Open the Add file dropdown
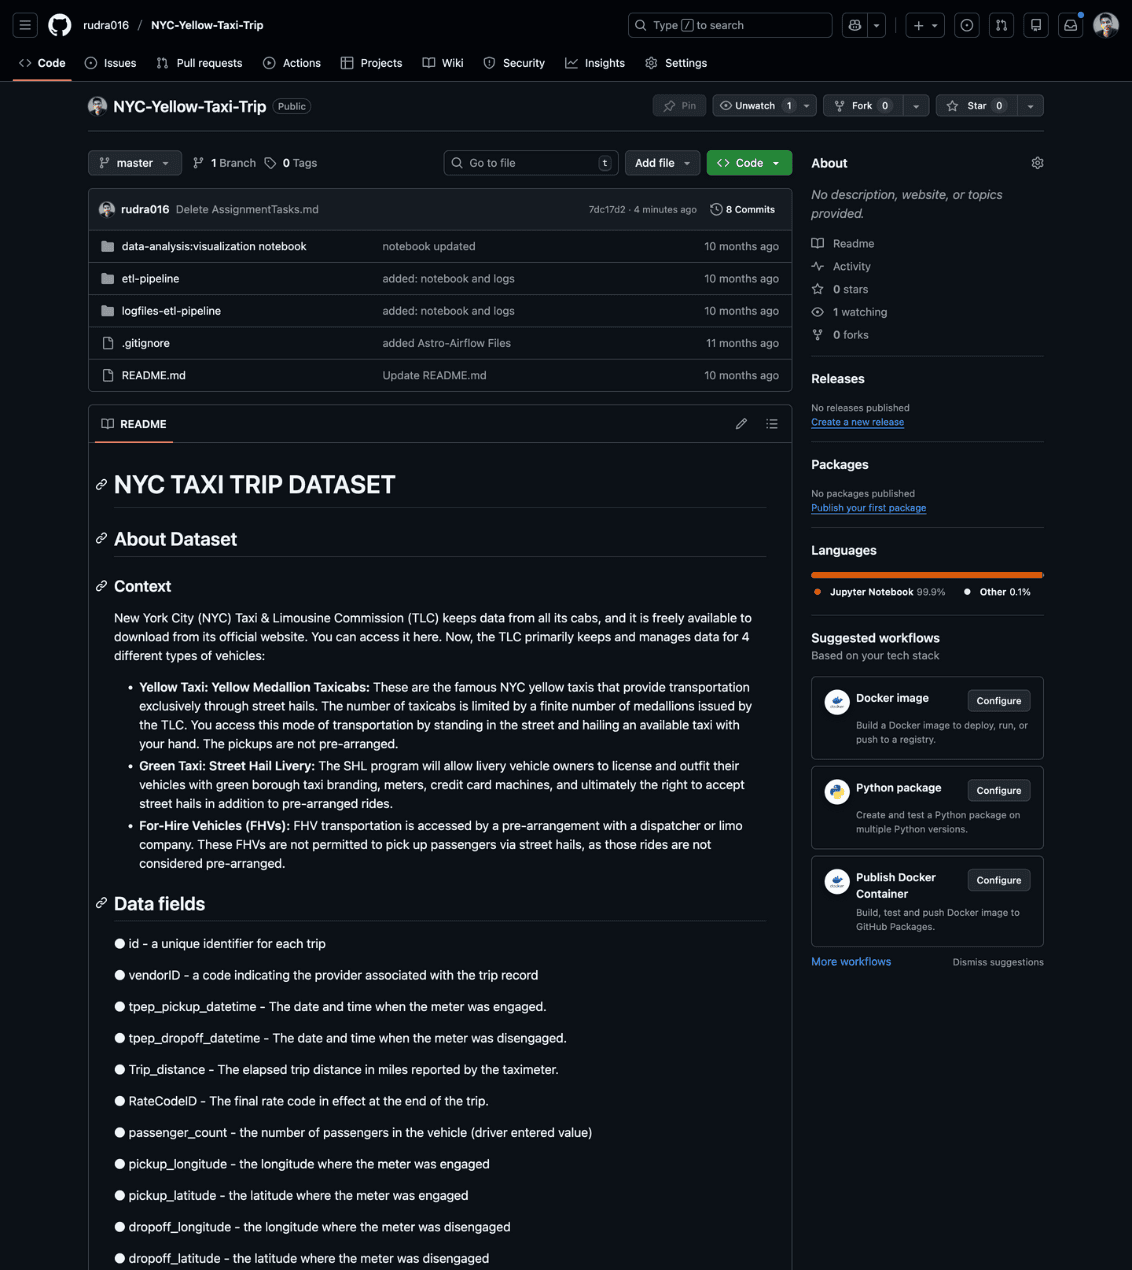 tap(662, 162)
